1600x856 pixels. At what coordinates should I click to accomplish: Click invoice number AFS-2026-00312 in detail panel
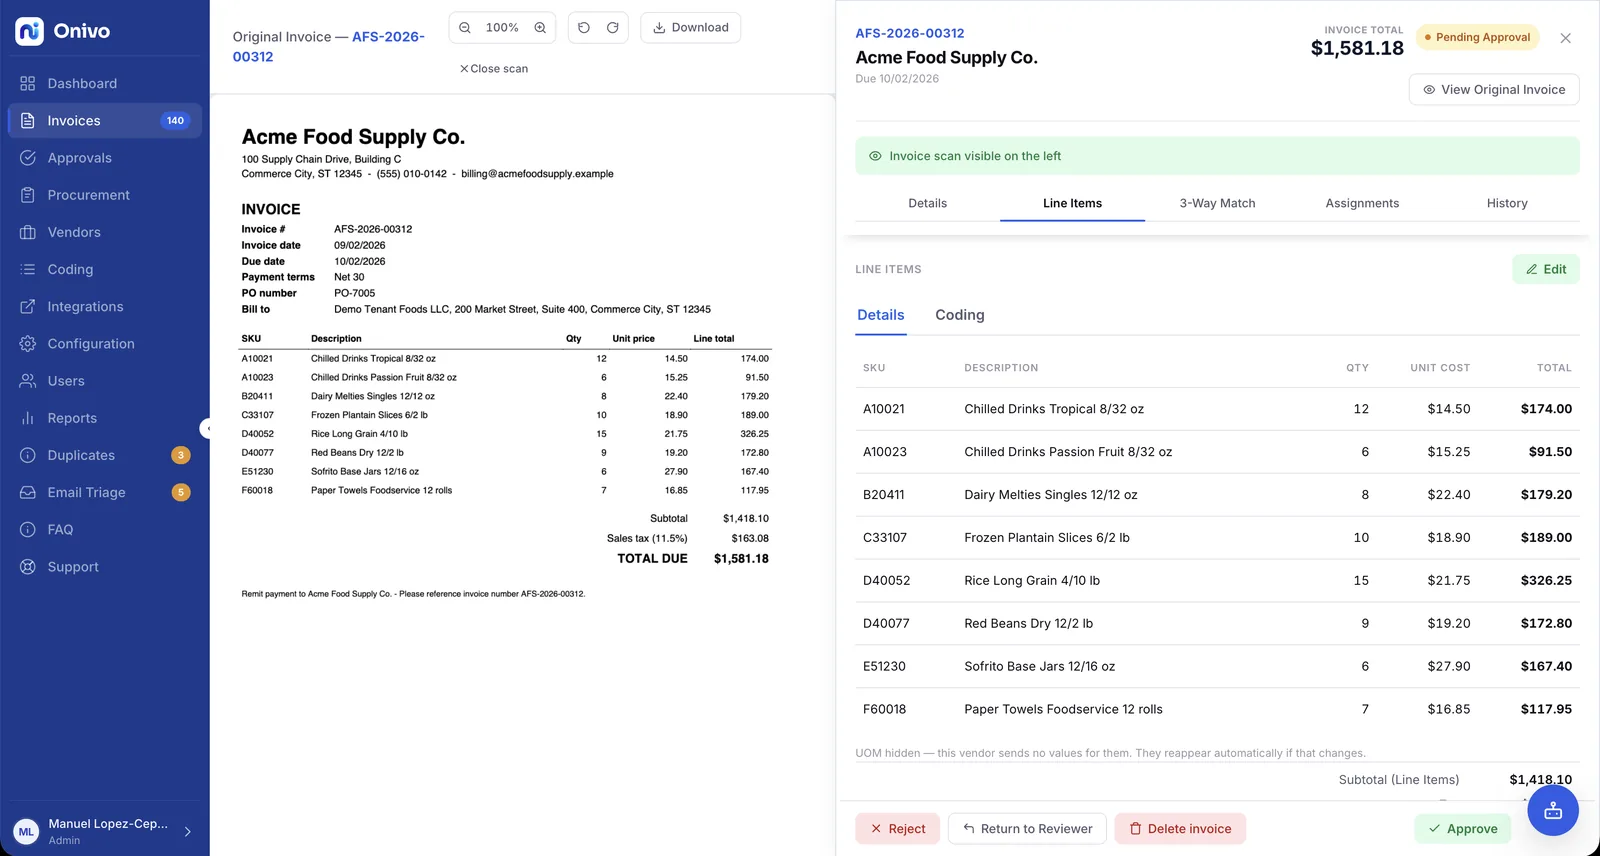[x=910, y=33]
